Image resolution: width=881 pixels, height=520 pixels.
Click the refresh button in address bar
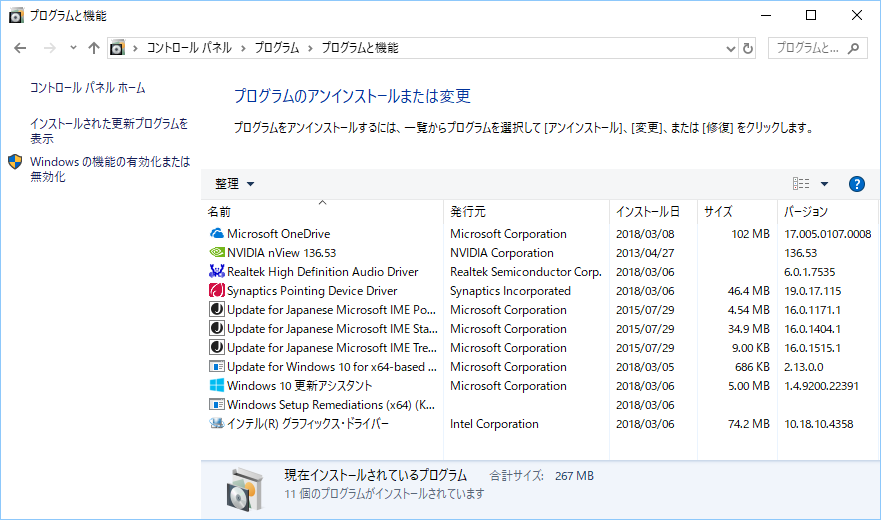748,48
